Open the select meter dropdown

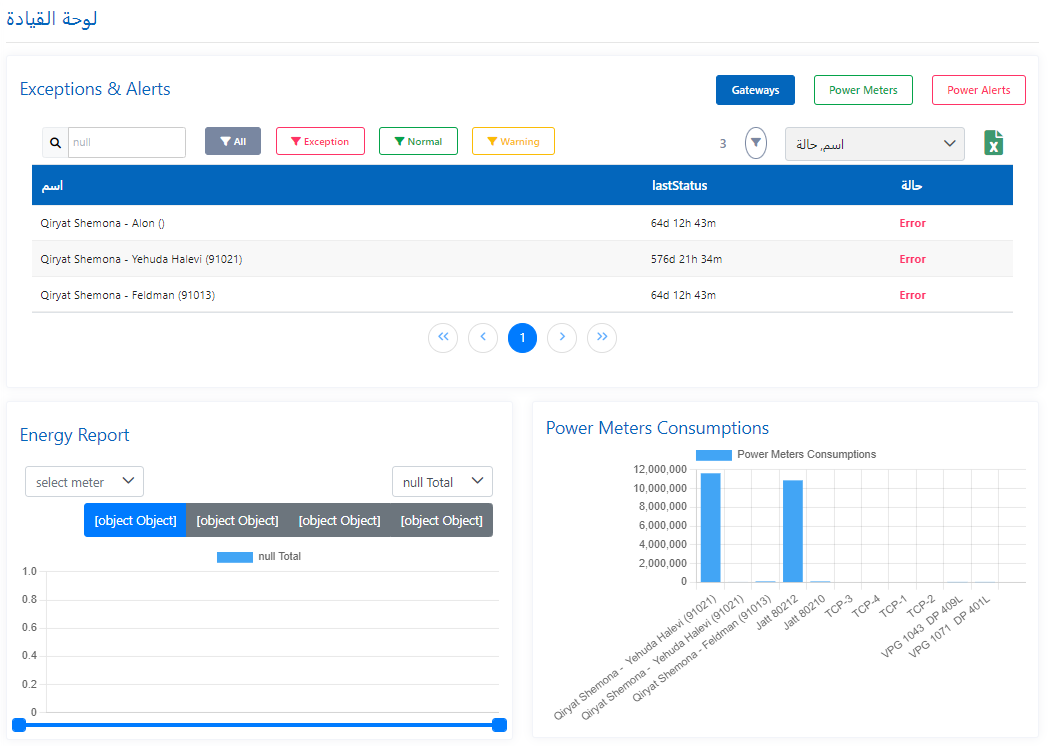pyautogui.click(x=84, y=481)
